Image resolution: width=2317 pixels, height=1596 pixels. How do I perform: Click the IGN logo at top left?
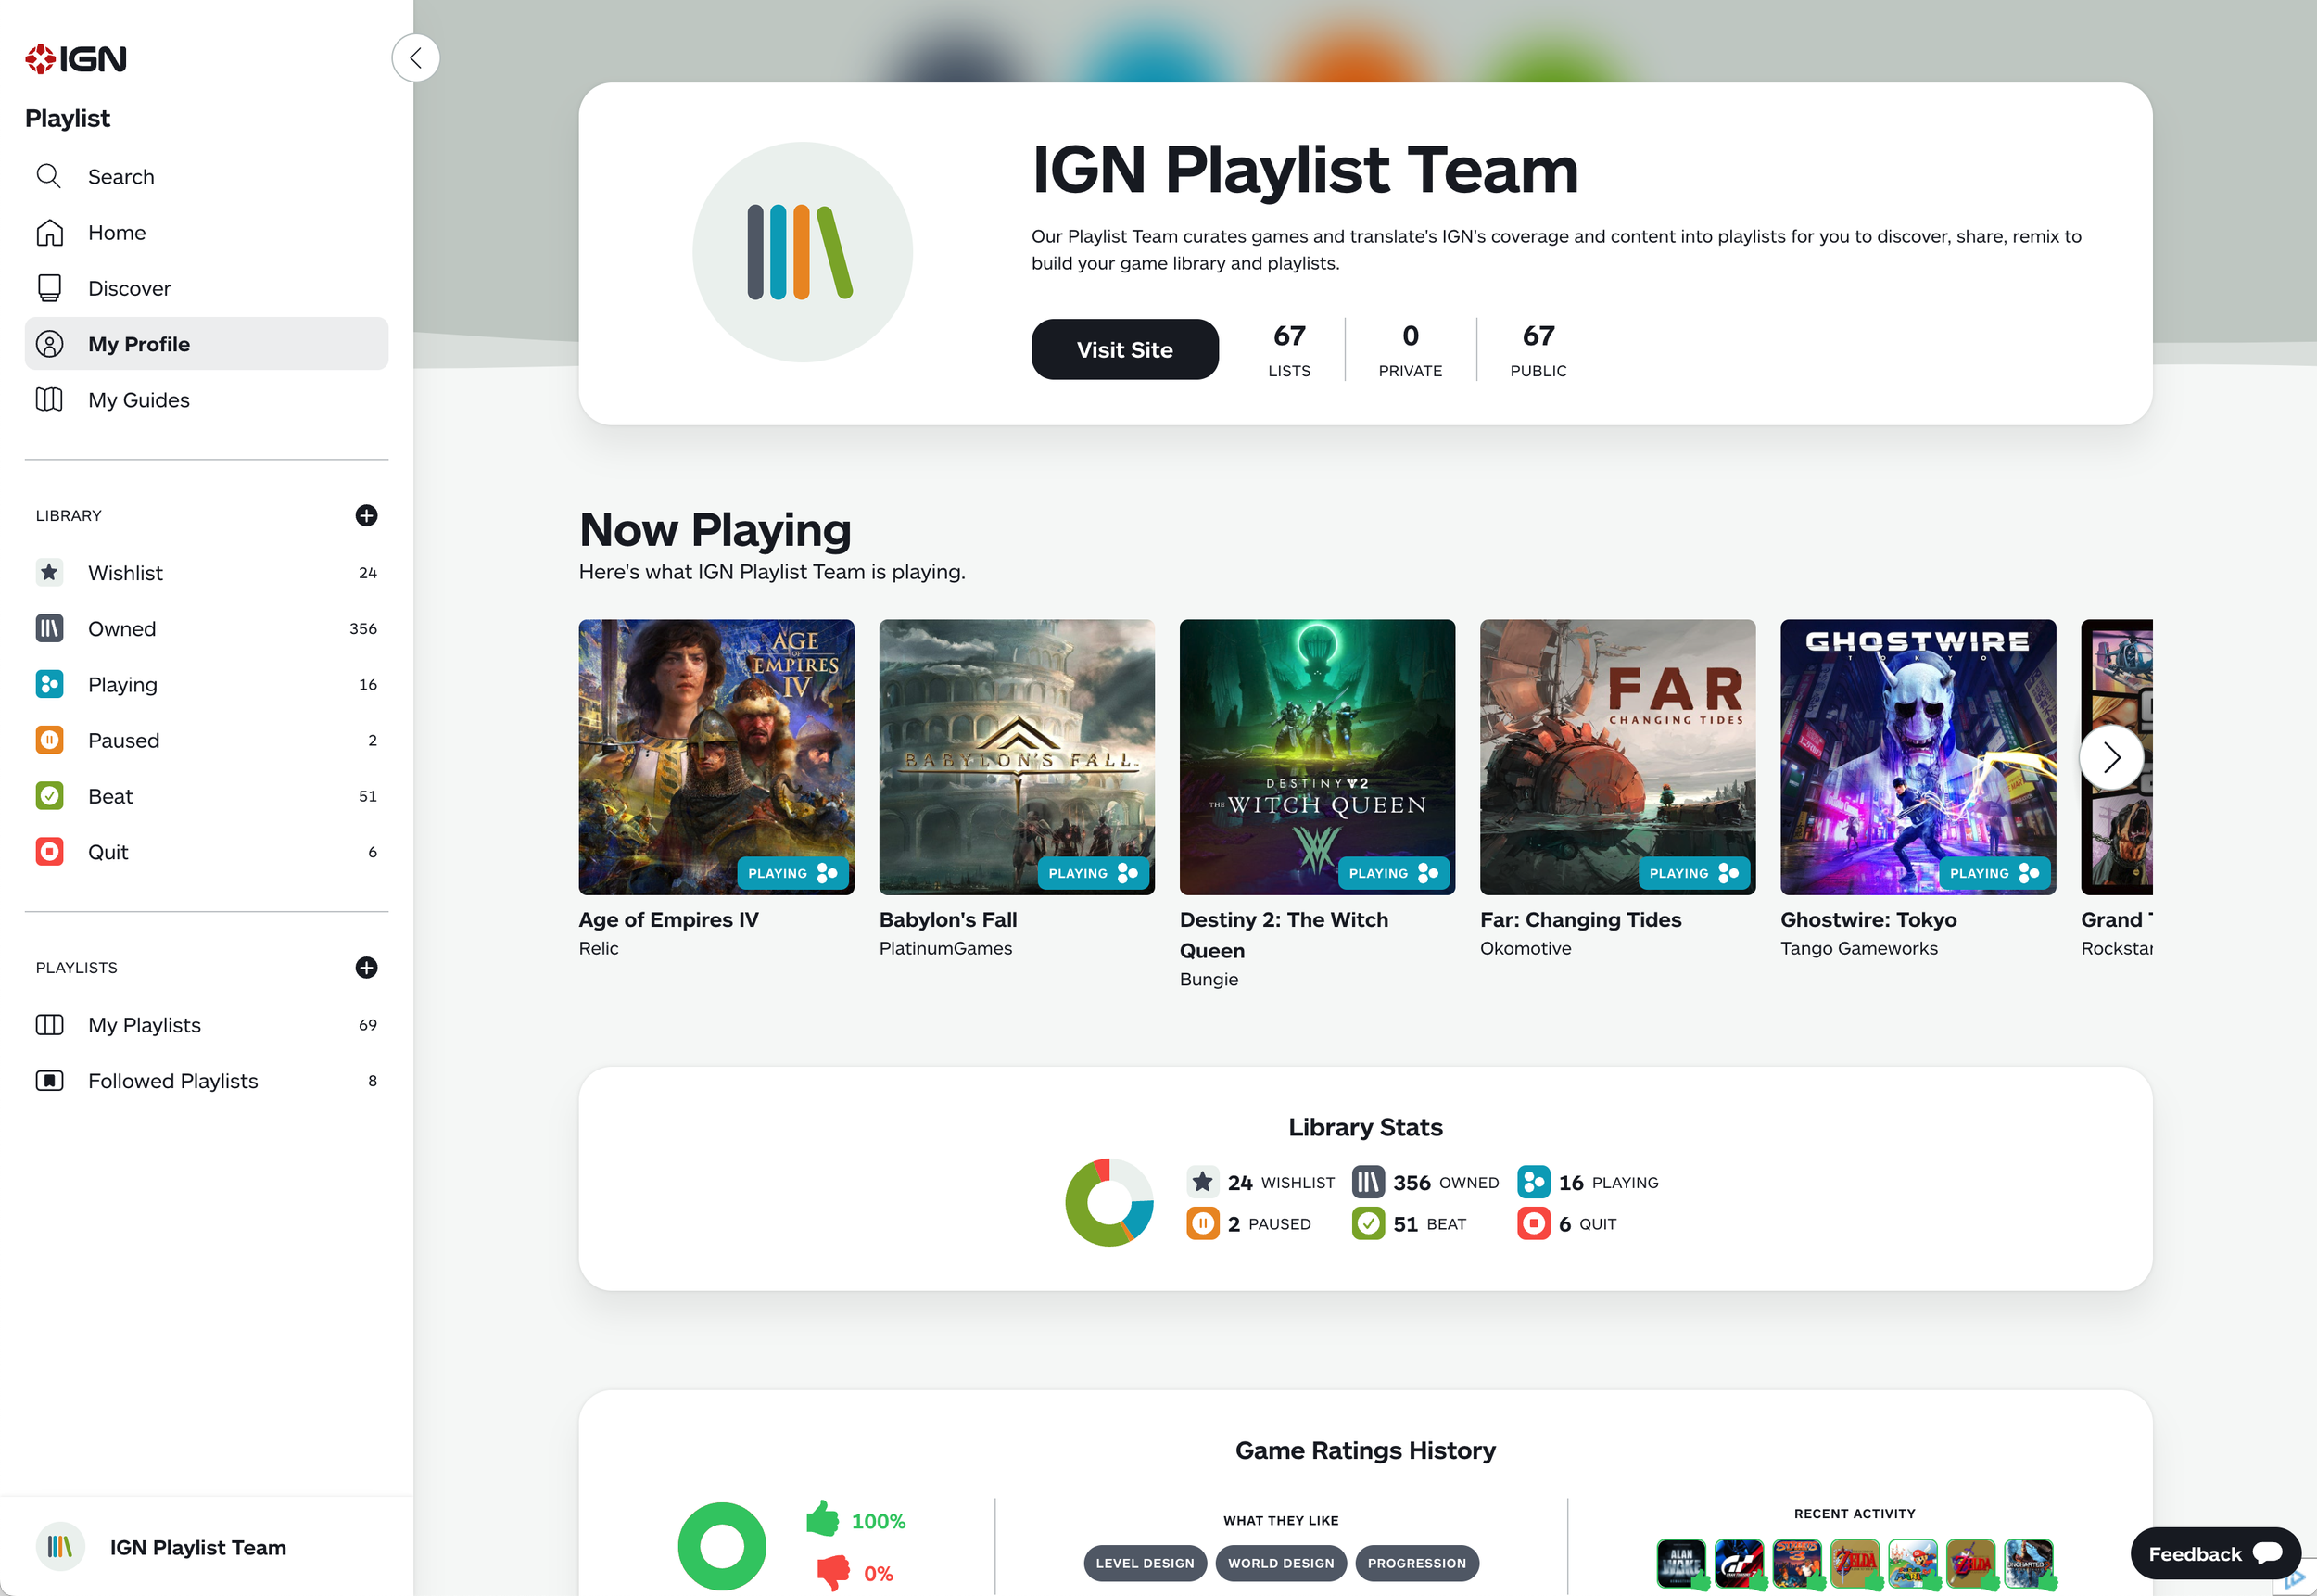75,57
